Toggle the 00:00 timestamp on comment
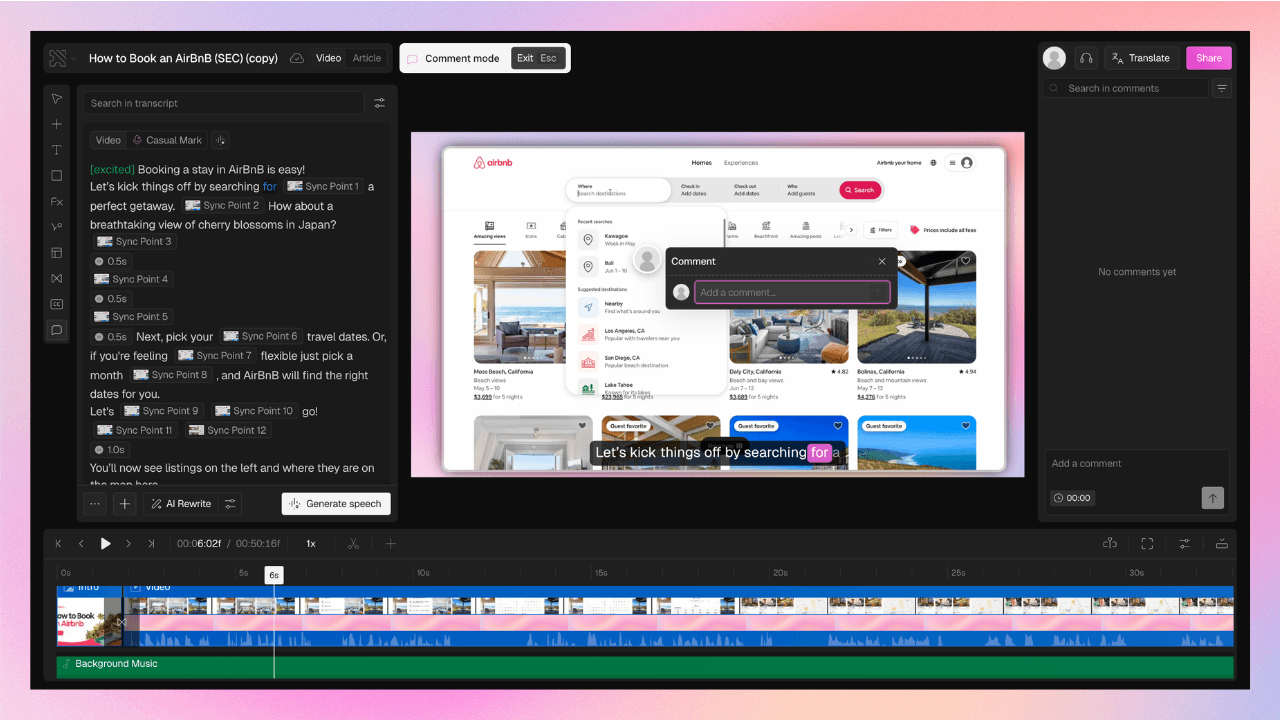Image resolution: width=1280 pixels, height=720 pixels. click(1072, 498)
